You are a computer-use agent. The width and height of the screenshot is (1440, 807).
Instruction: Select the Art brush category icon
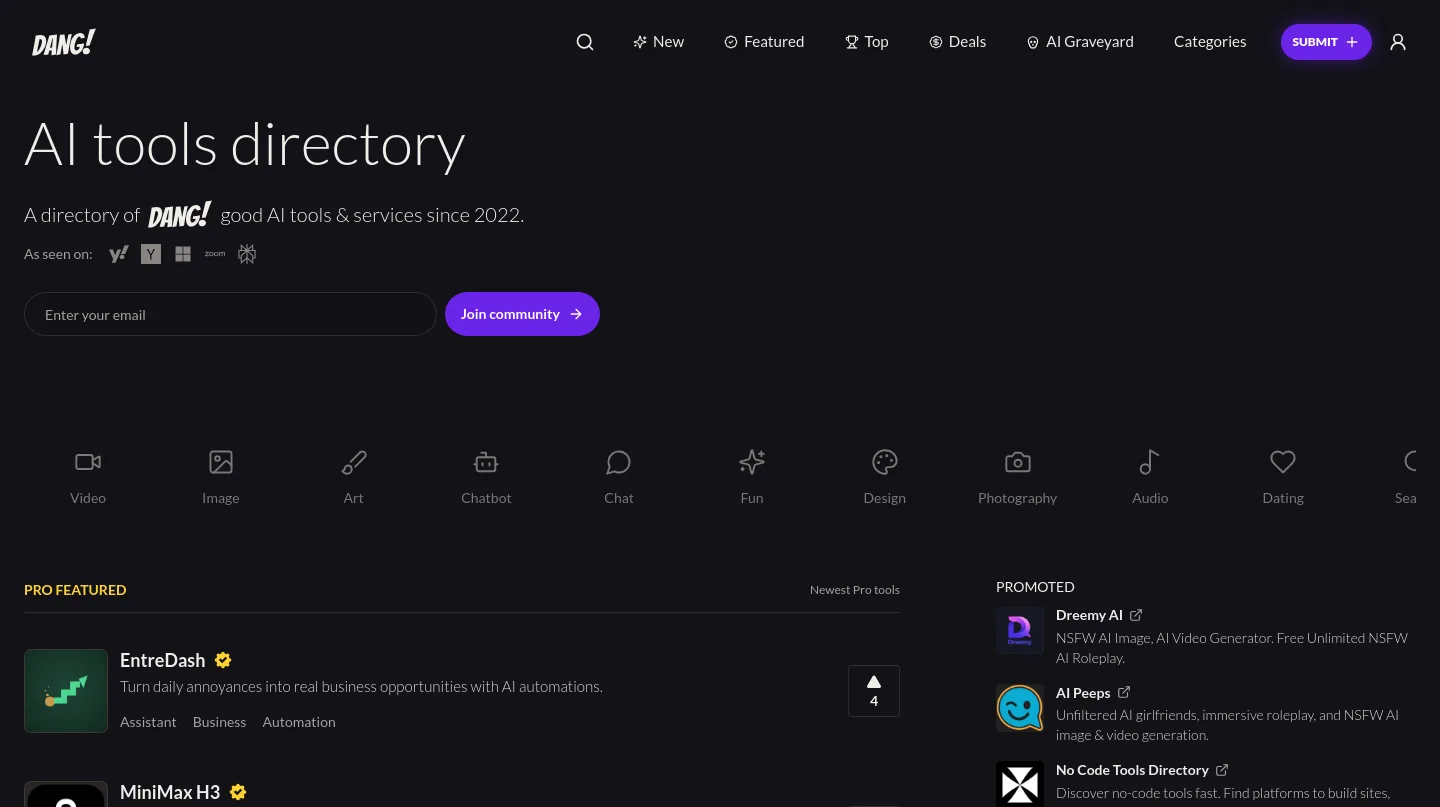tap(354, 462)
